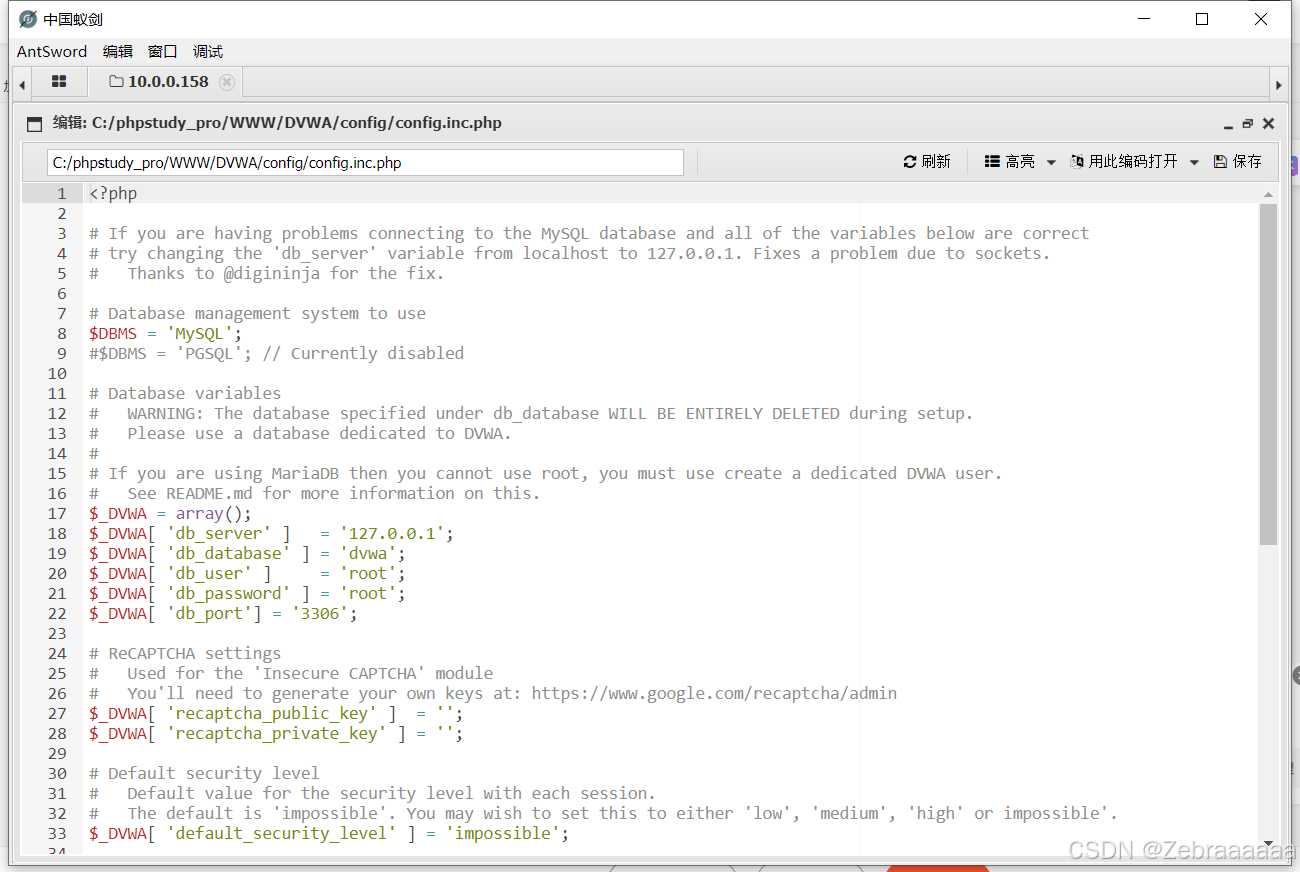The width and height of the screenshot is (1300, 872).
Task: Close the 10.0.0.158 tab
Action: 227,82
